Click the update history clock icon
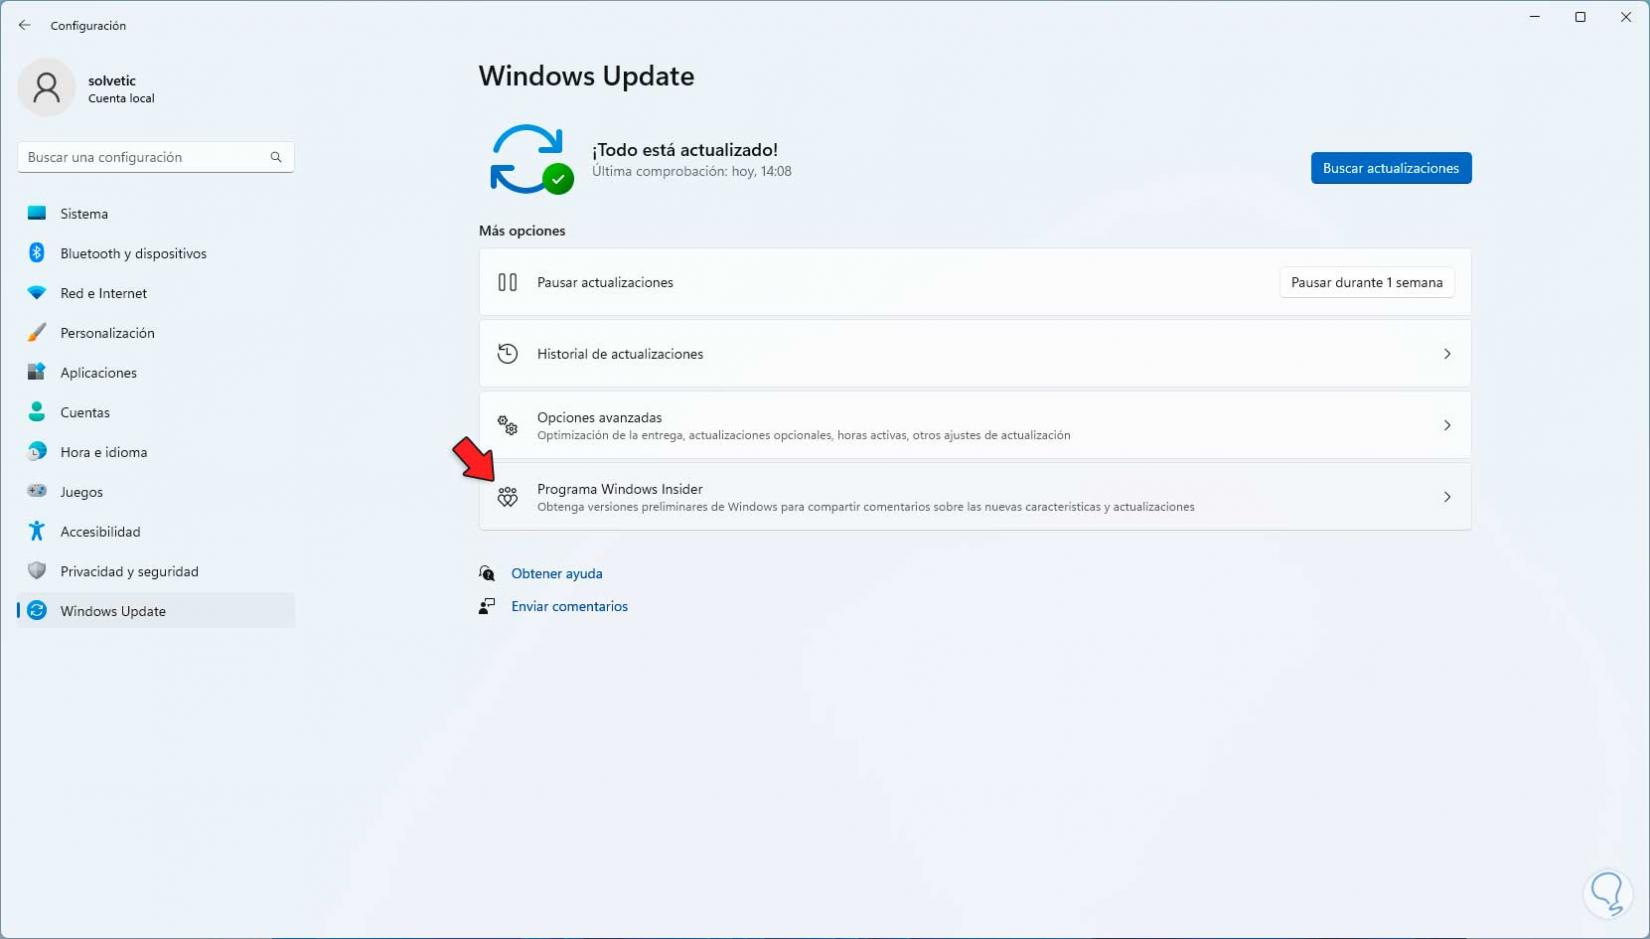The image size is (1650, 939). (508, 353)
